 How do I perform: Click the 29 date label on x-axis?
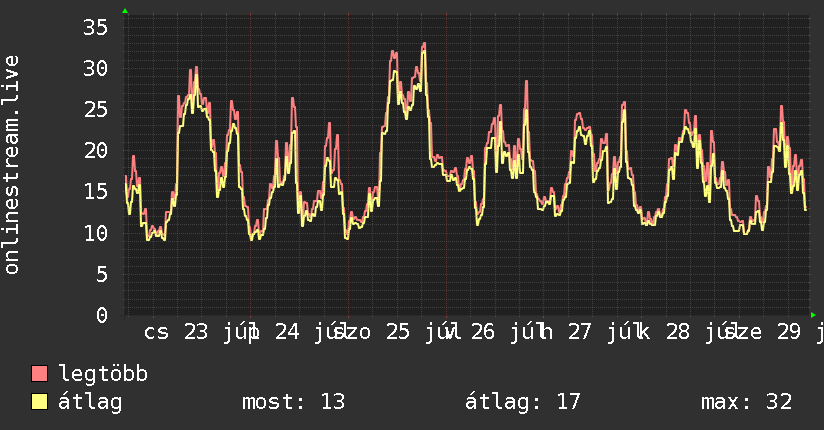coord(789,332)
